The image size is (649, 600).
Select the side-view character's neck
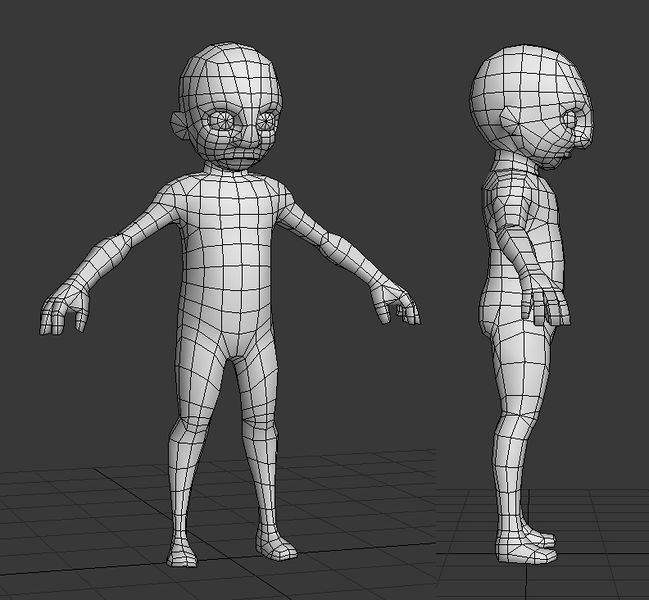pyautogui.click(x=515, y=161)
